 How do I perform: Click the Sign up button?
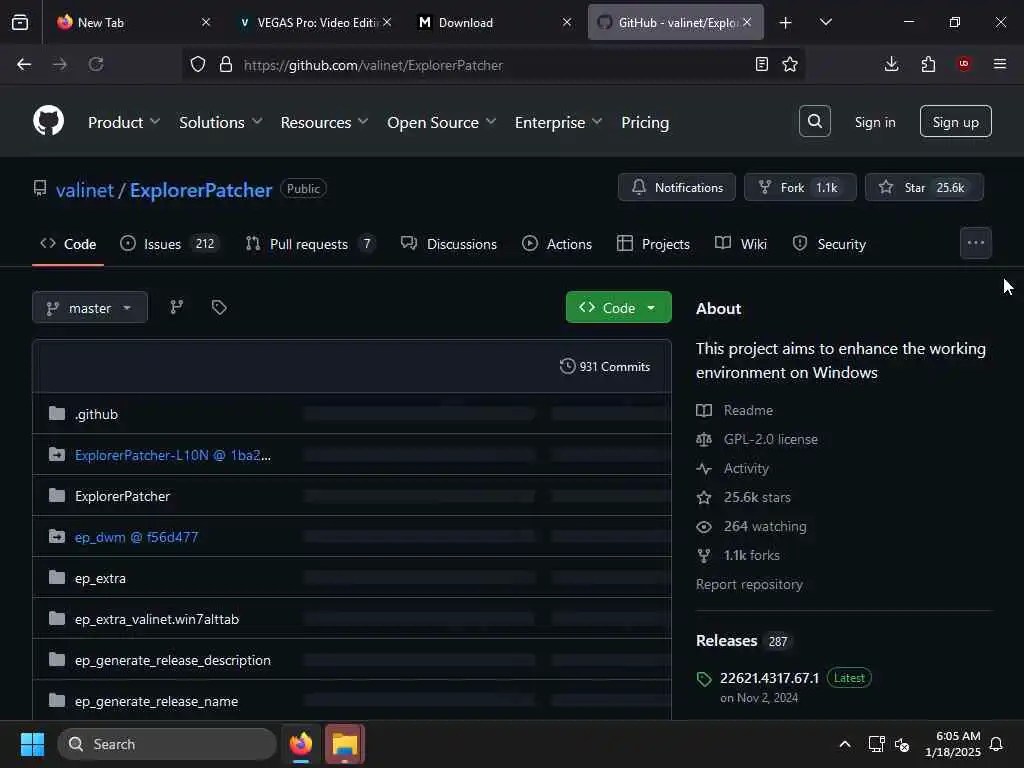955,121
